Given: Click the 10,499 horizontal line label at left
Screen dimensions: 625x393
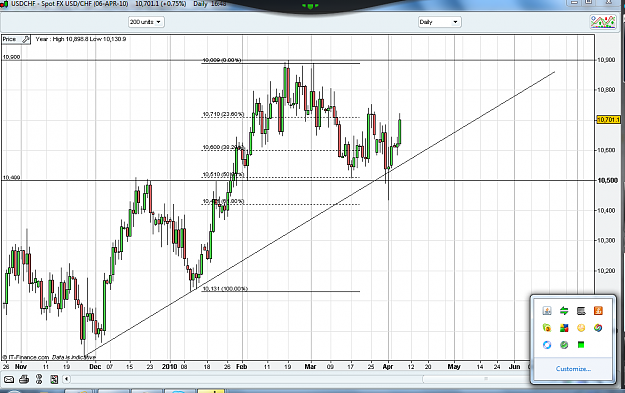Looking at the screenshot, I should pyautogui.click(x=11, y=177).
